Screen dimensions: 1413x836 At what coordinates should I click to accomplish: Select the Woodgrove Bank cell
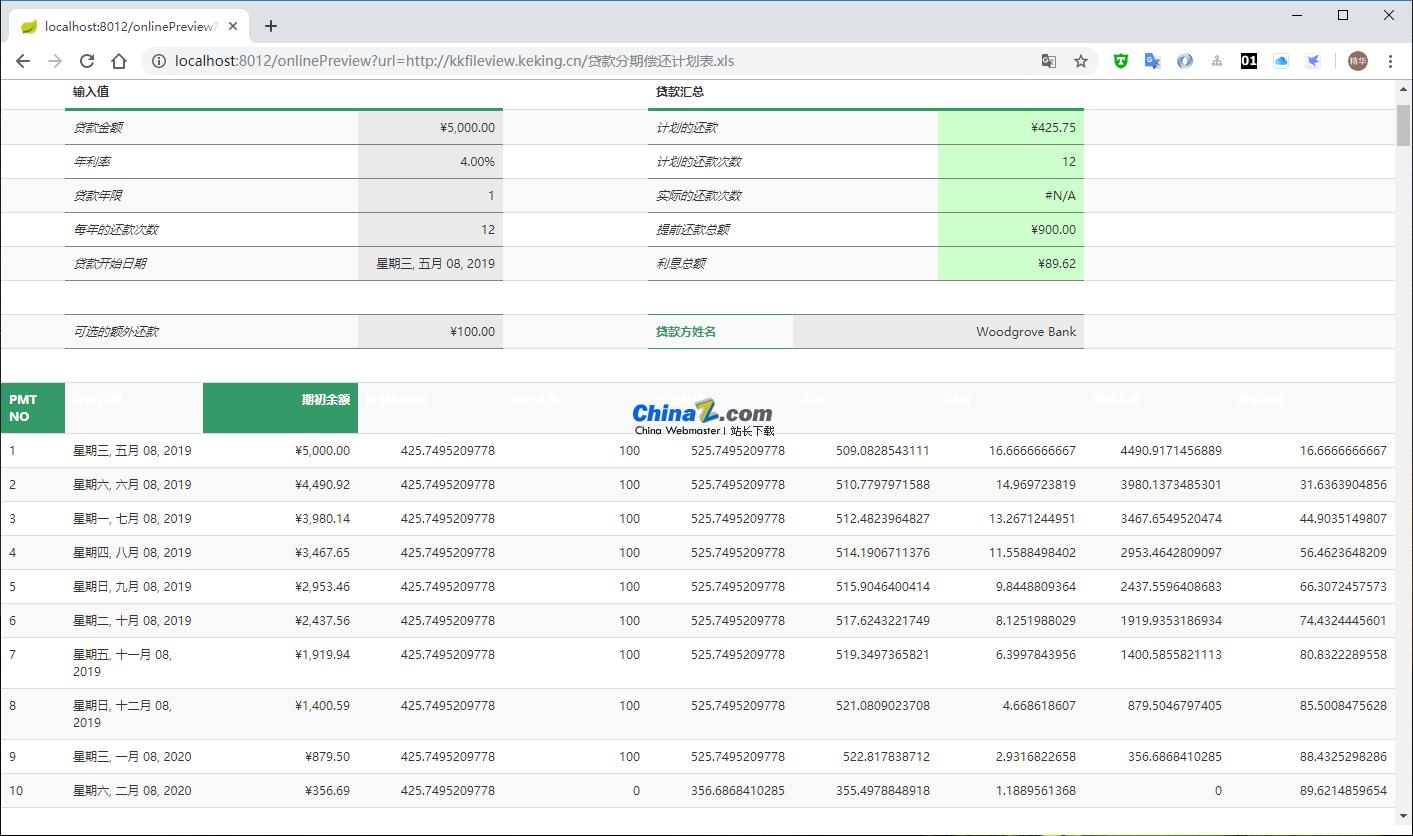938,332
